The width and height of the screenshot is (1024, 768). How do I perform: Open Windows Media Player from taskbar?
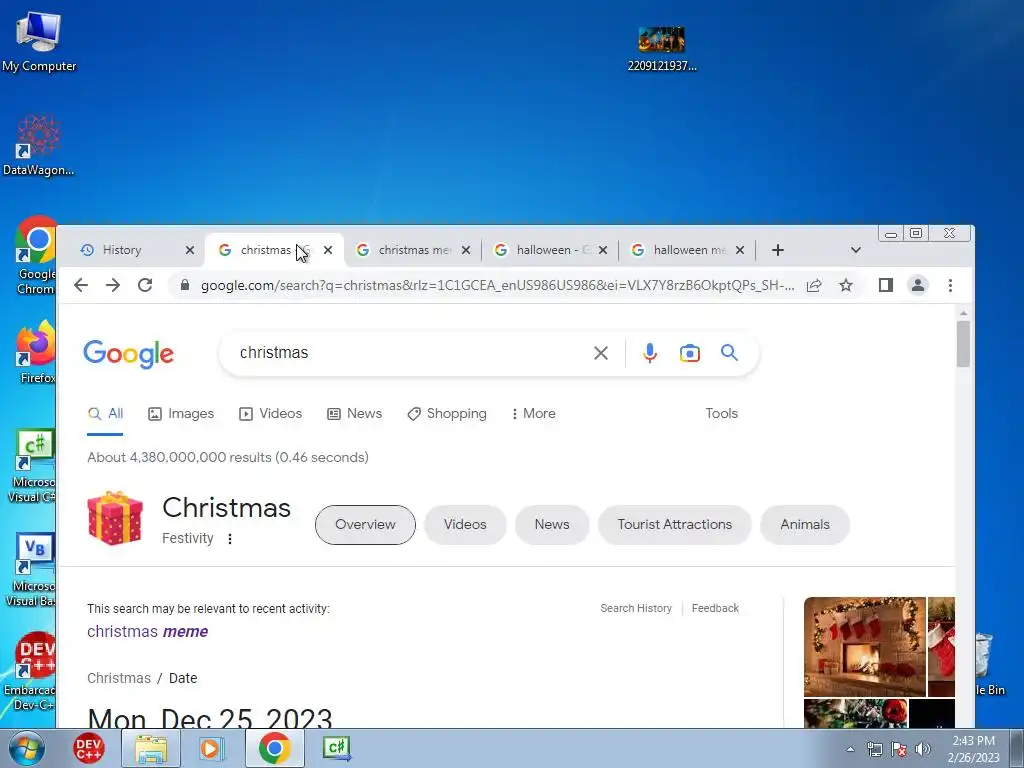pos(212,748)
